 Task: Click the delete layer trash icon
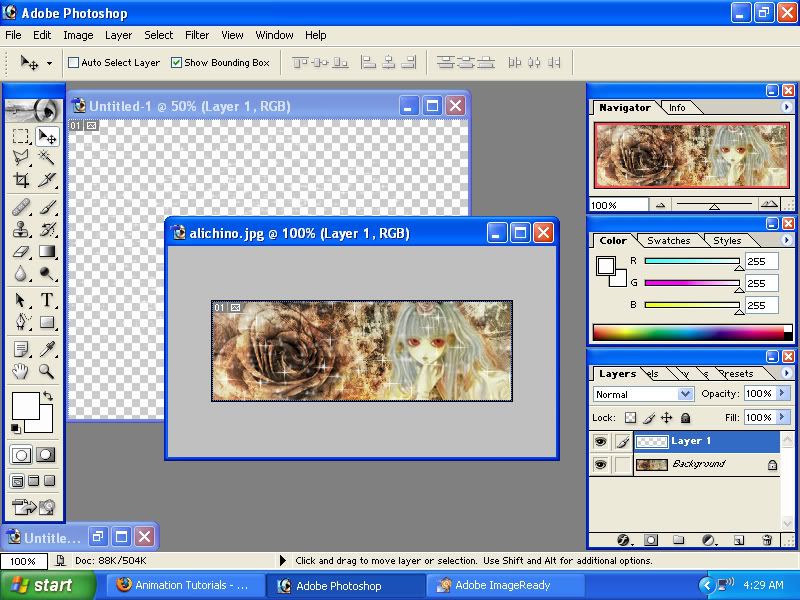pyautogui.click(x=766, y=540)
